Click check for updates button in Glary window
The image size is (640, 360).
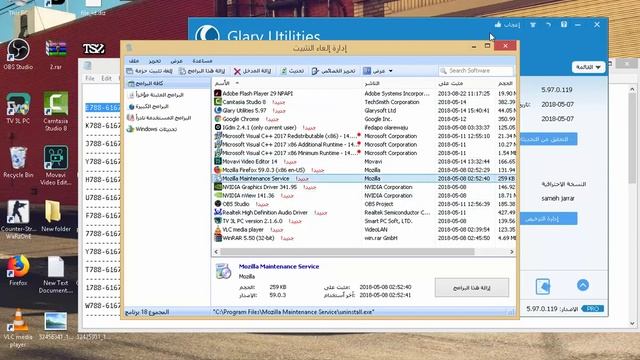(x=549, y=139)
